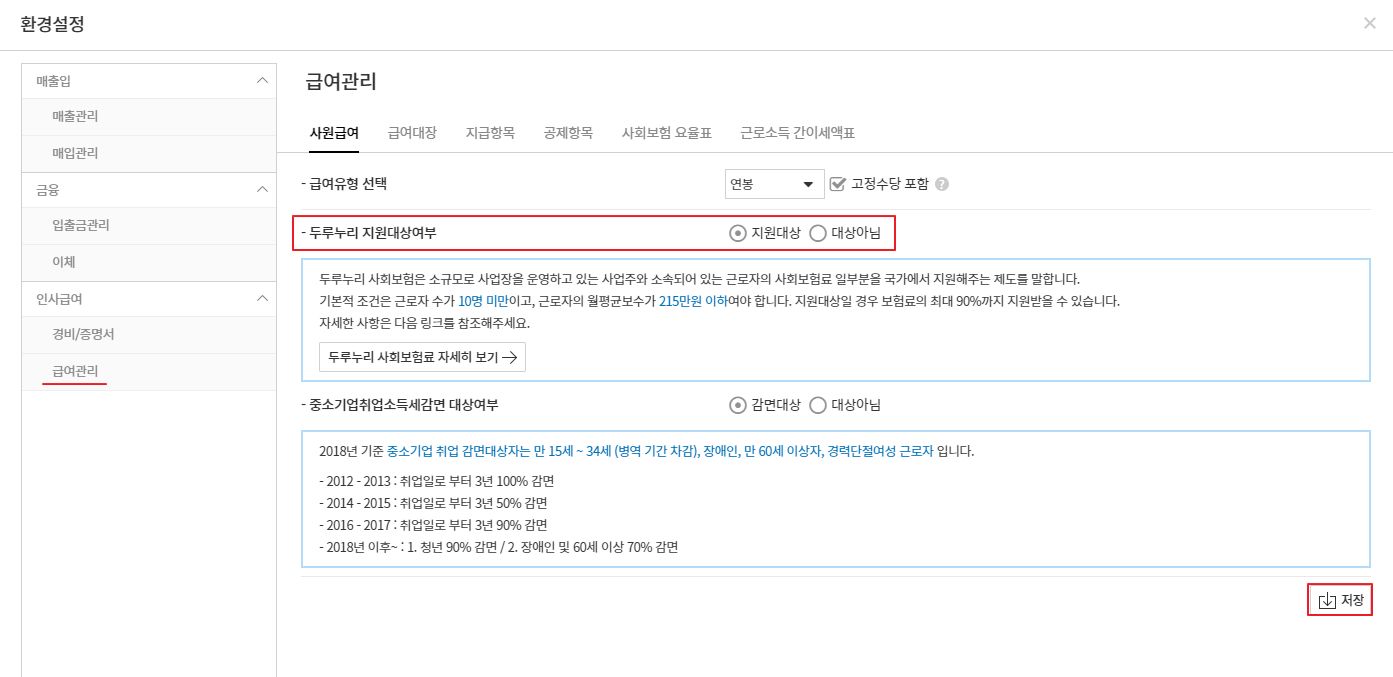The image size is (1393, 677).
Task: Collapse the 매출입 sidebar section
Action: pyautogui.click(x=262, y=80)
